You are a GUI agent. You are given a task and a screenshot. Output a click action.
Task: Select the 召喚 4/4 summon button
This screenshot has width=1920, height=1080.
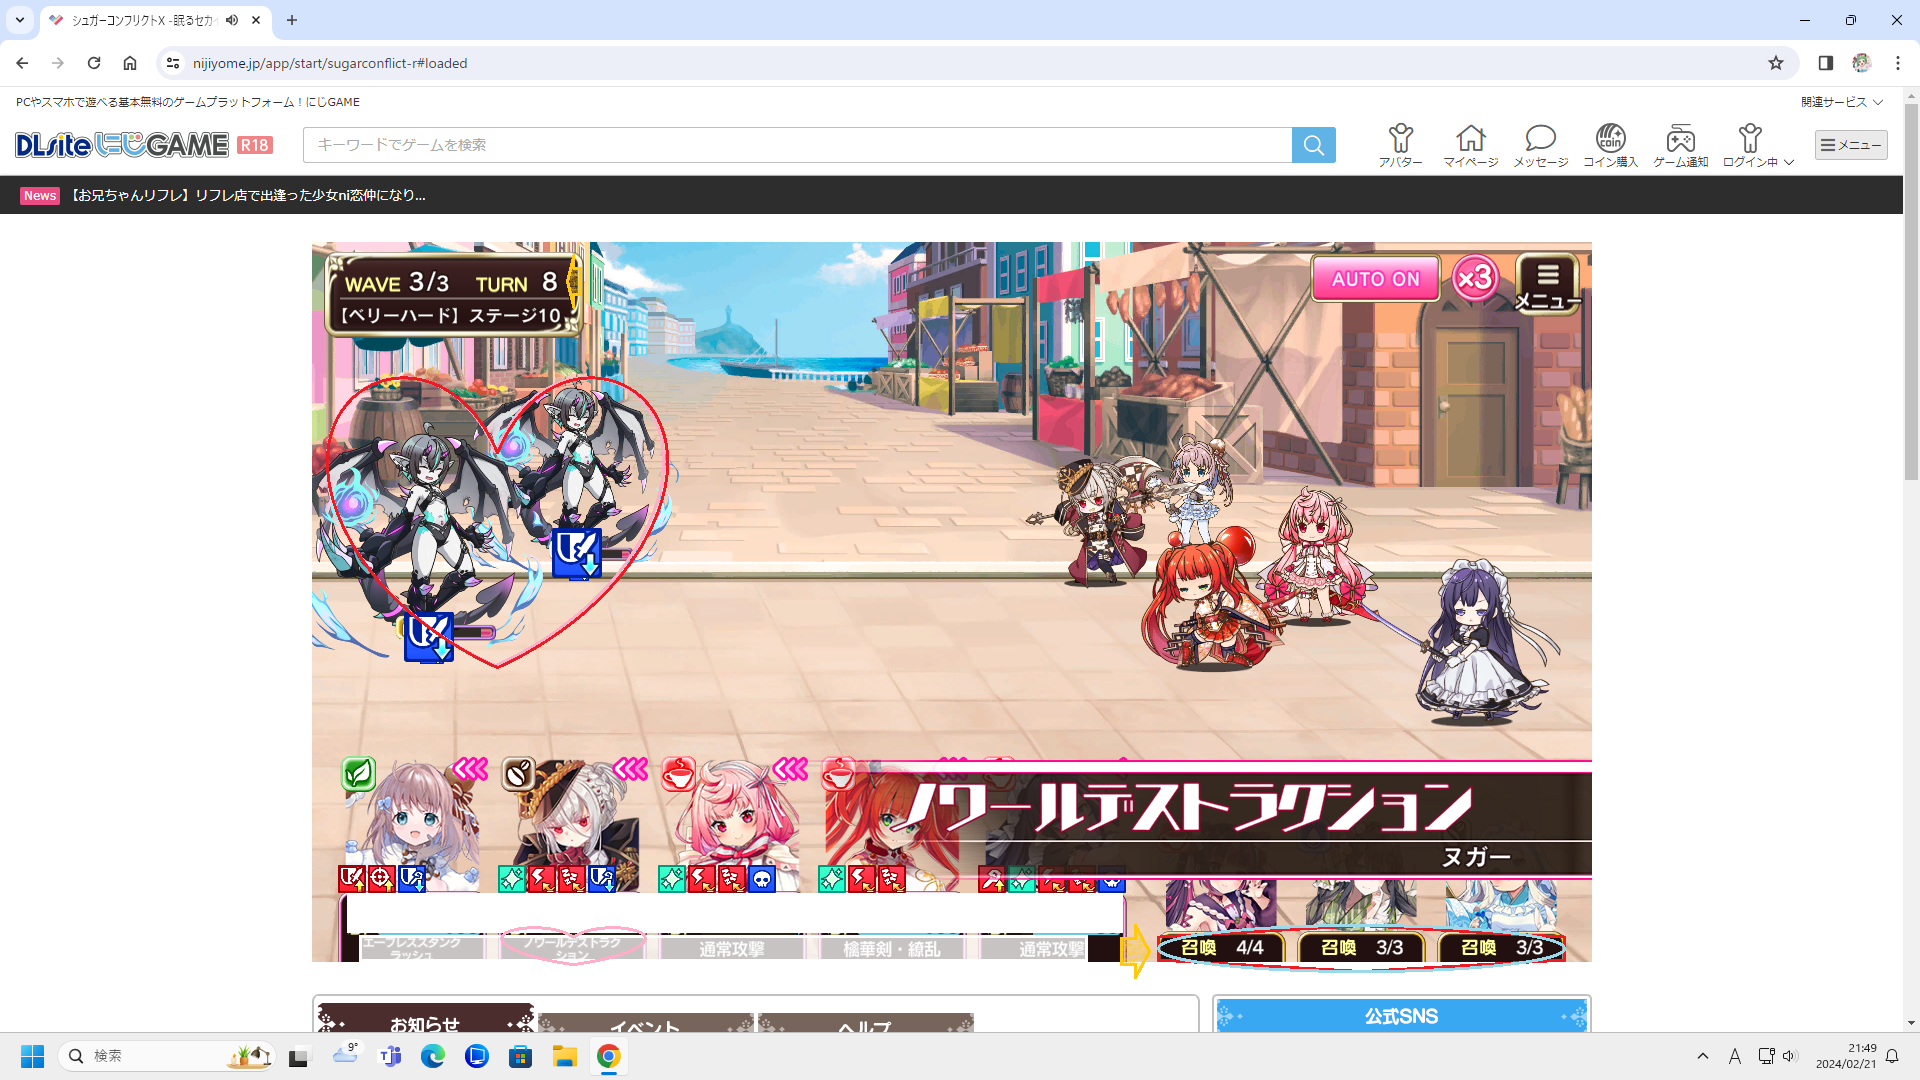1222,947
